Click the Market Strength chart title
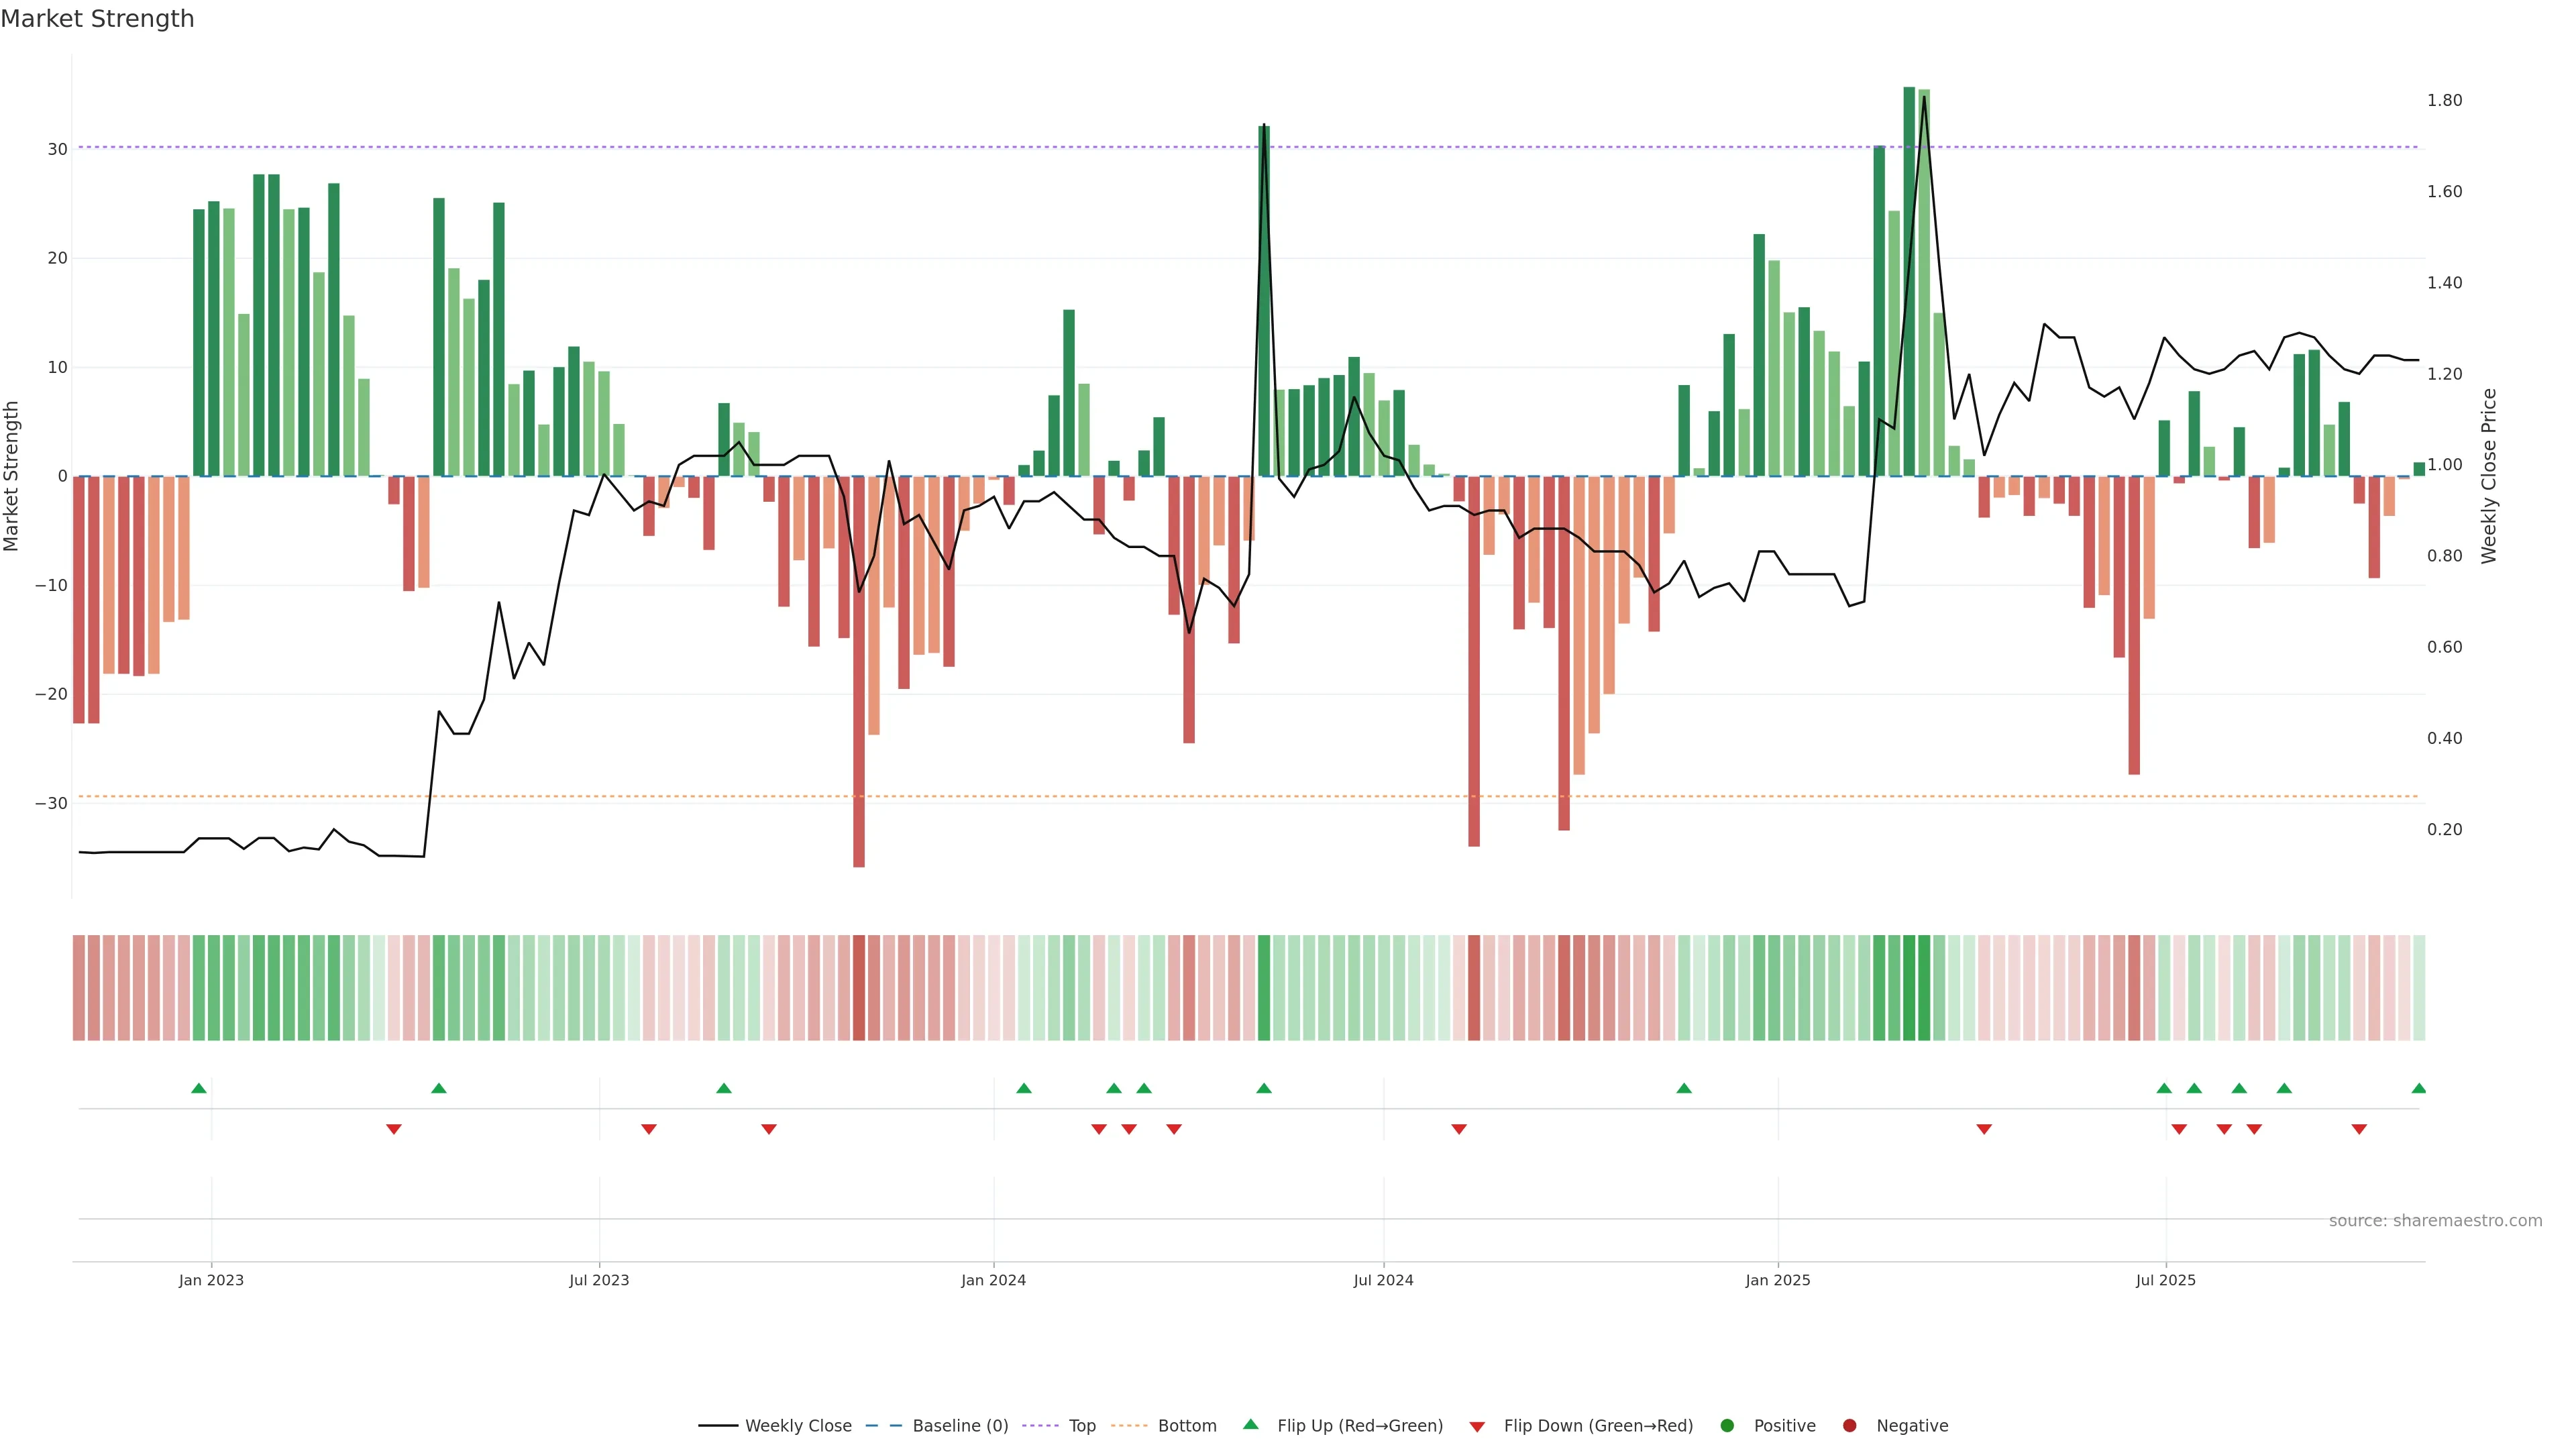The image size is (2576, 1449). tap(97, 19)
